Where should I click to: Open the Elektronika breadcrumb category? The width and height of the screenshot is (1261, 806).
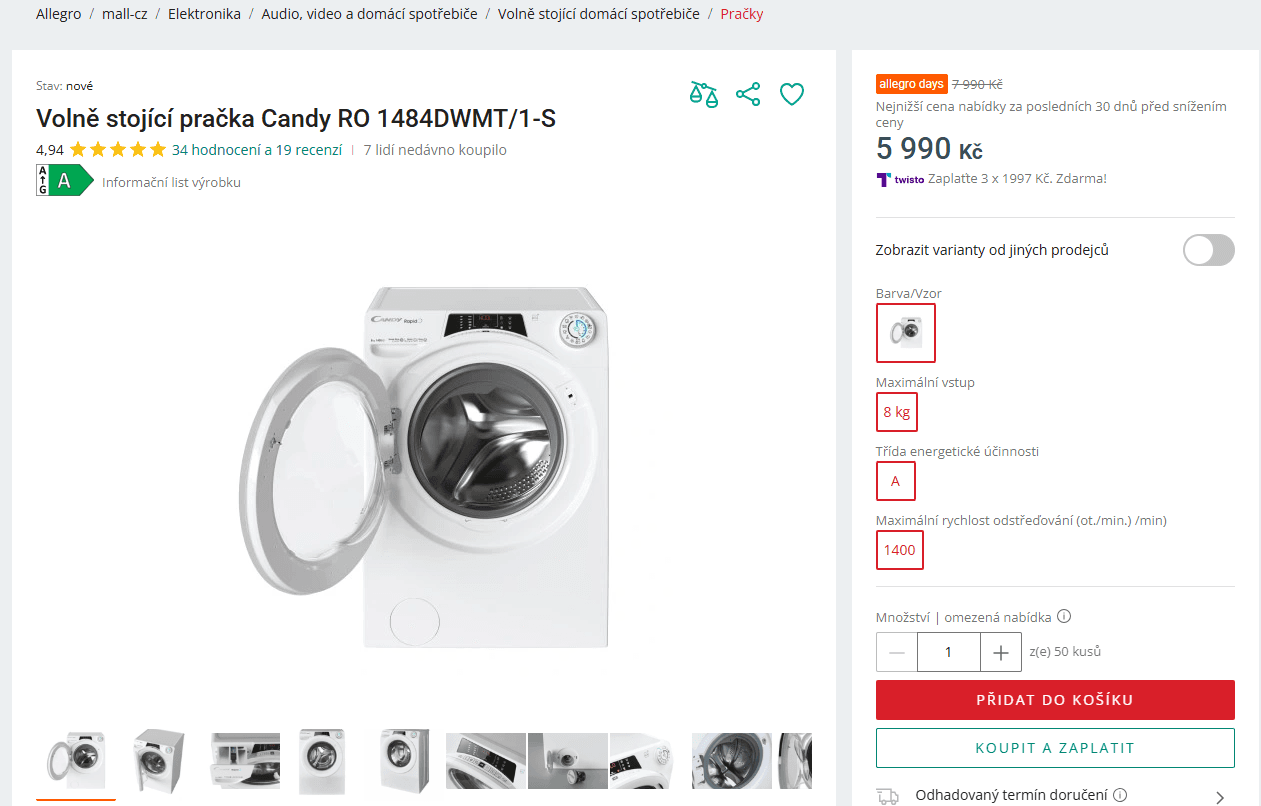[204, 14]
